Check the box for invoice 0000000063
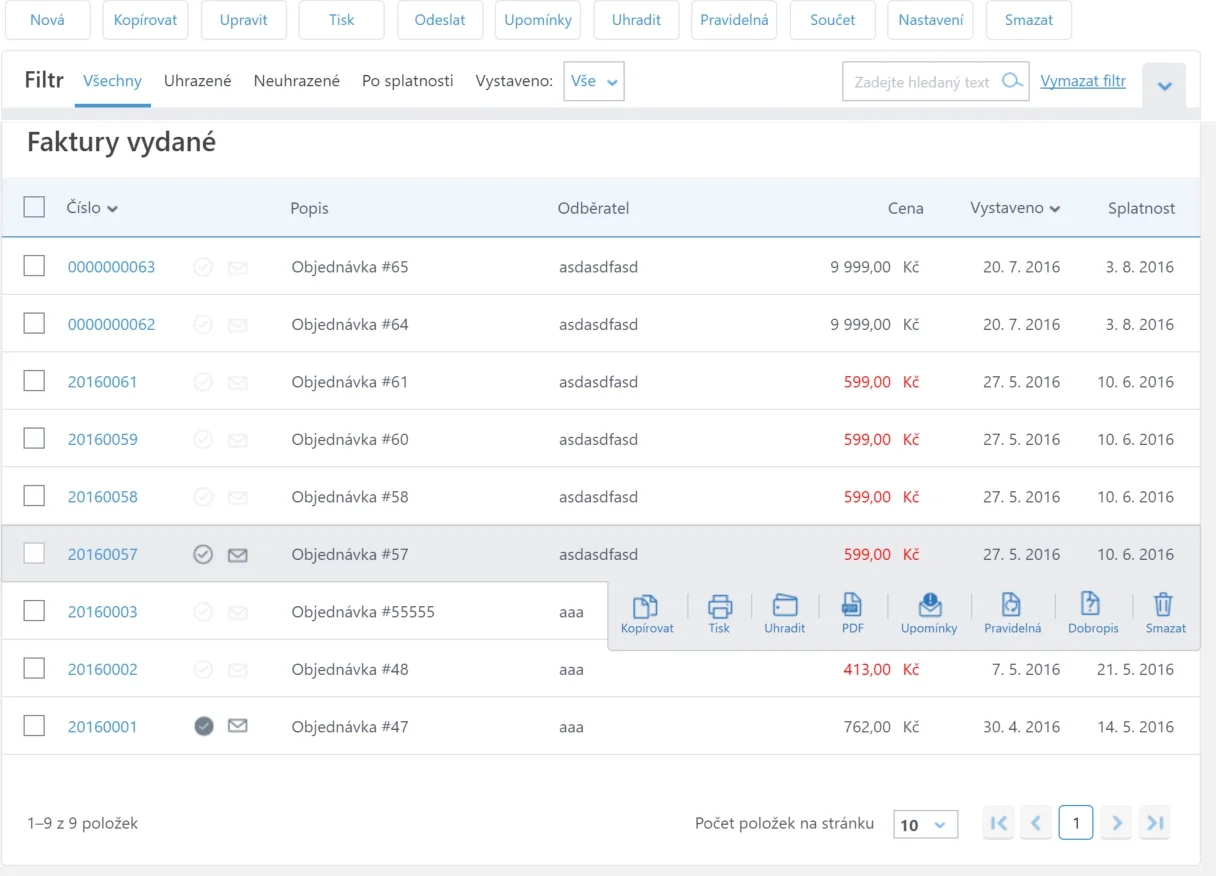The image size is (1216, 876). [34, 266]
